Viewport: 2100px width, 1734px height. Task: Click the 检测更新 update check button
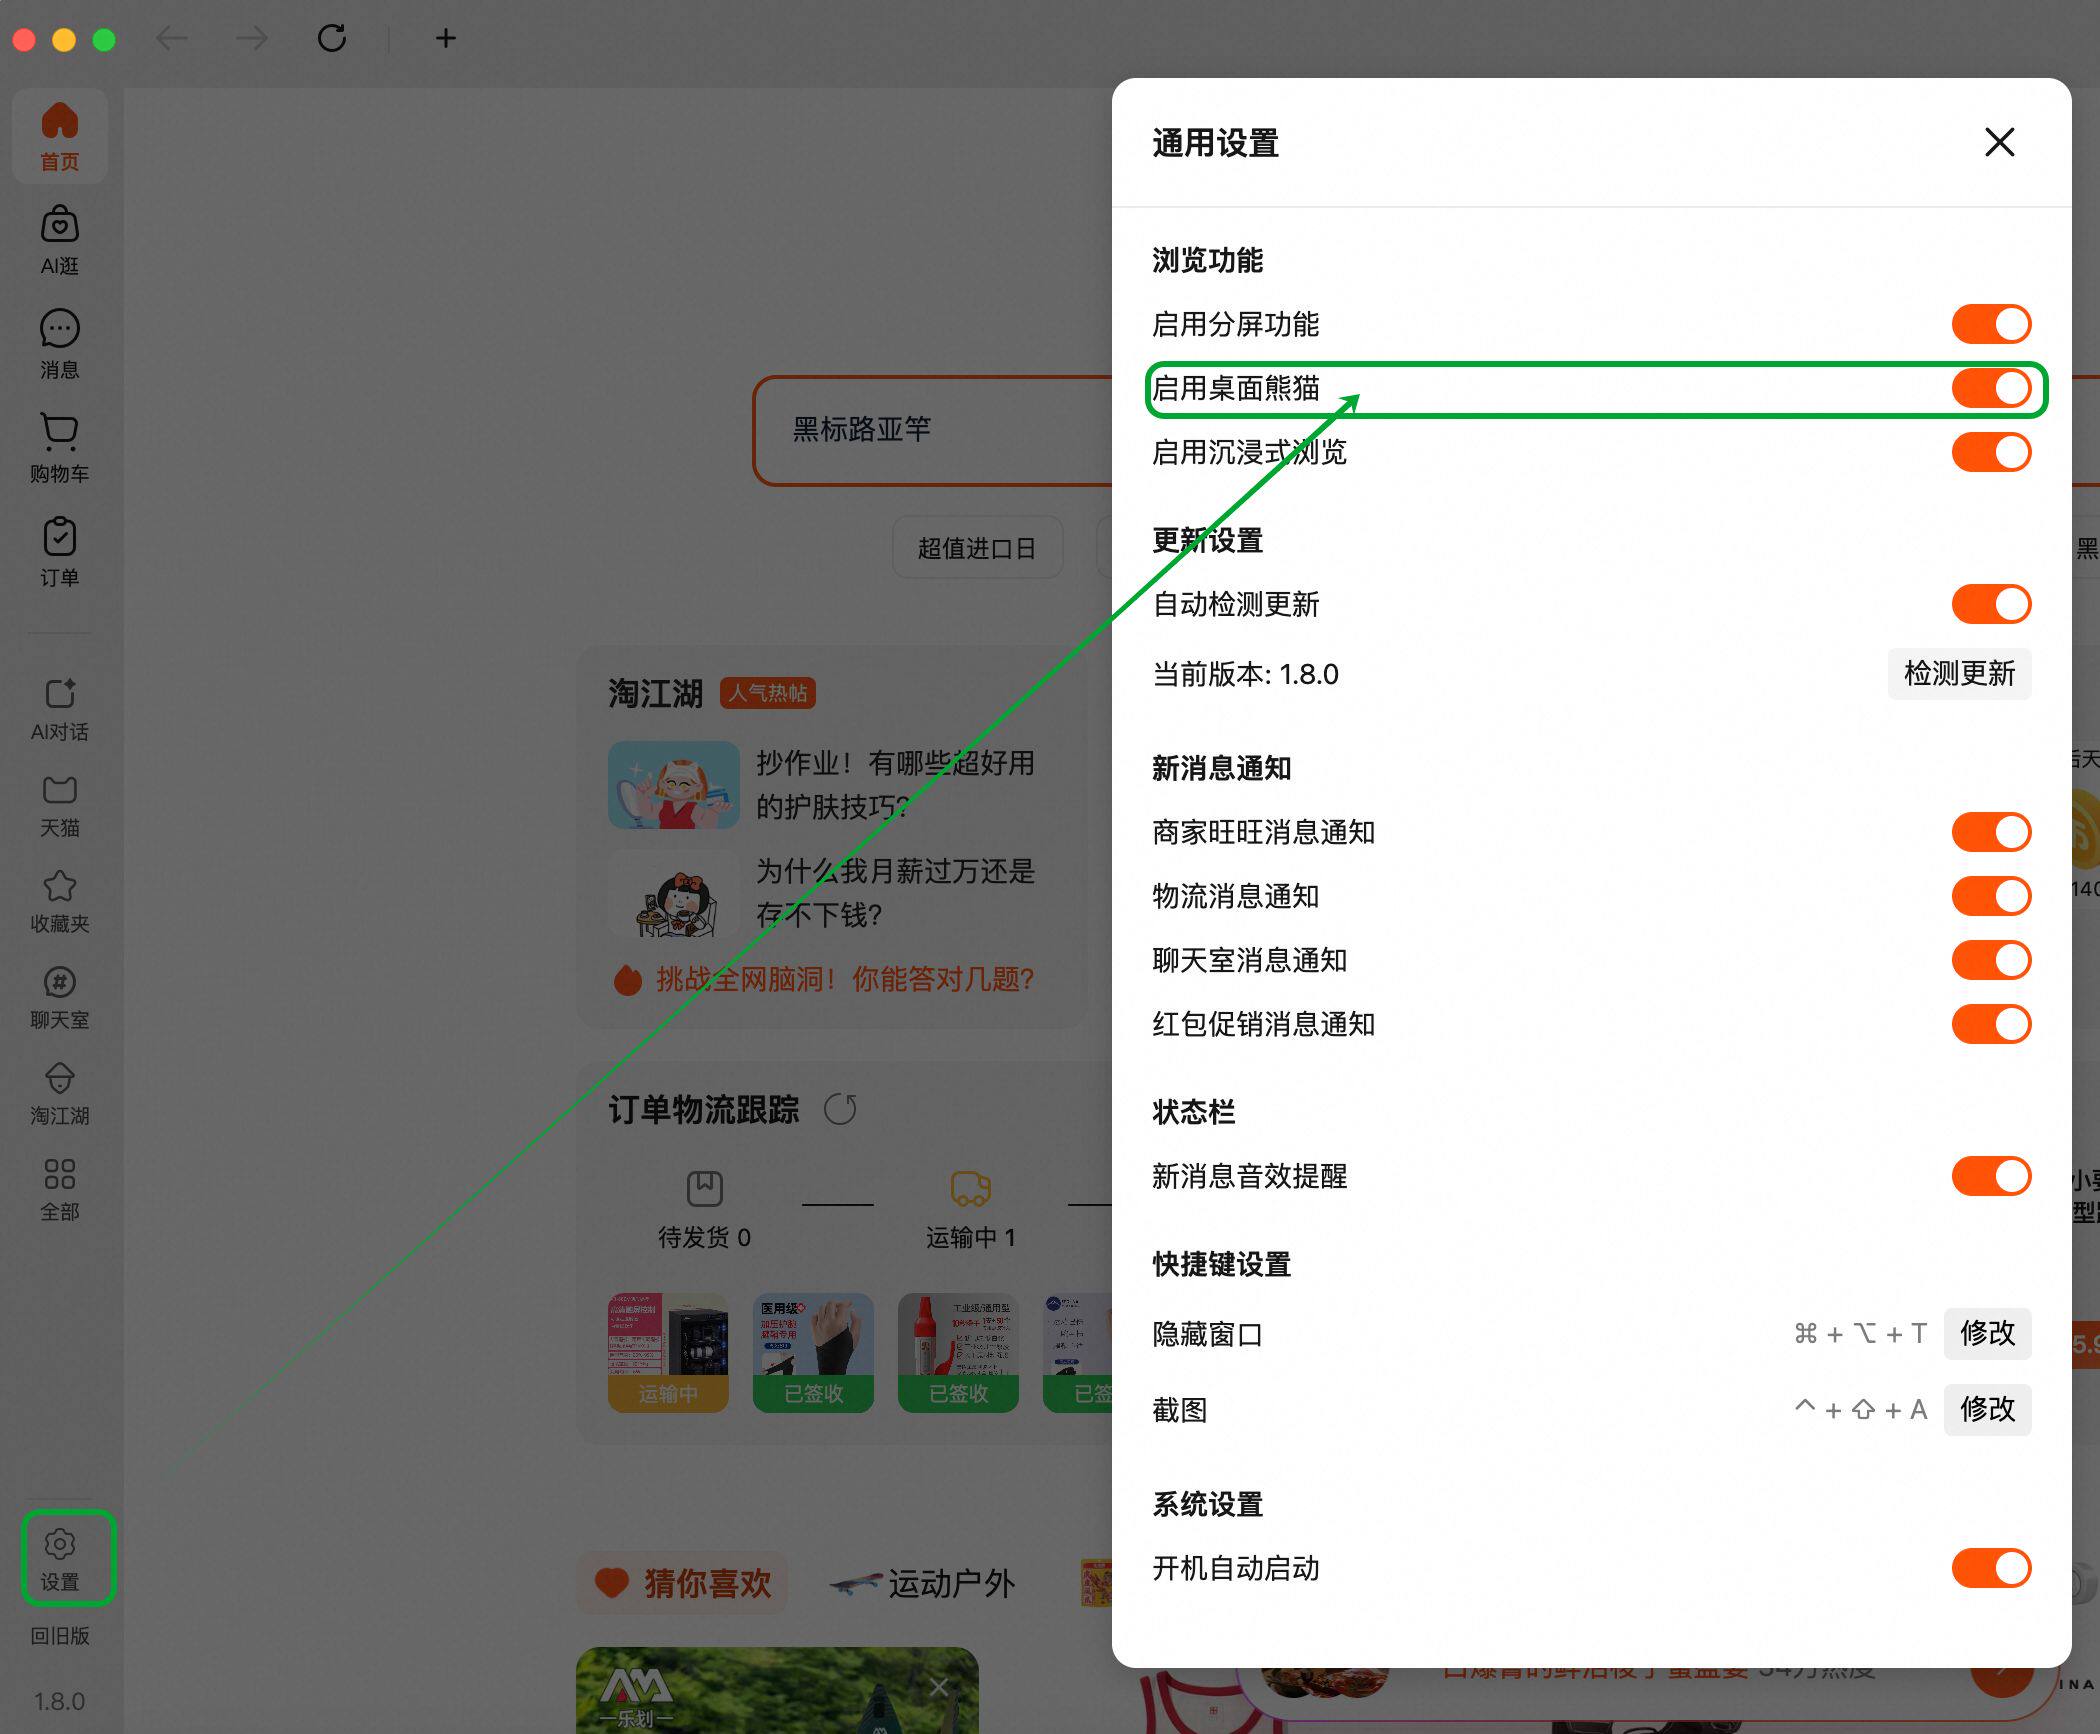pyautogui.click(x=1958, y=674)
